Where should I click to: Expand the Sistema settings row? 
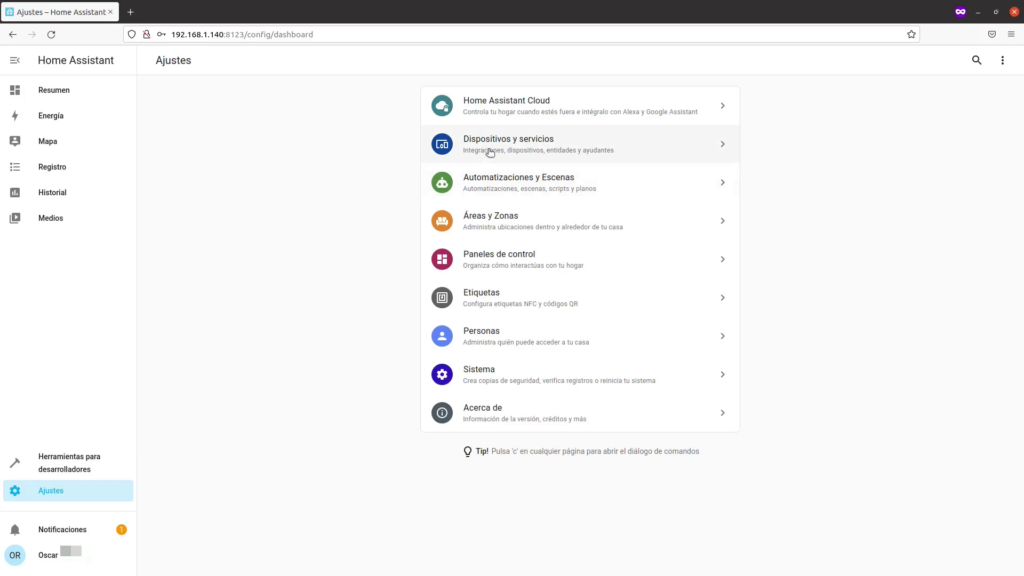click(580, 373)
